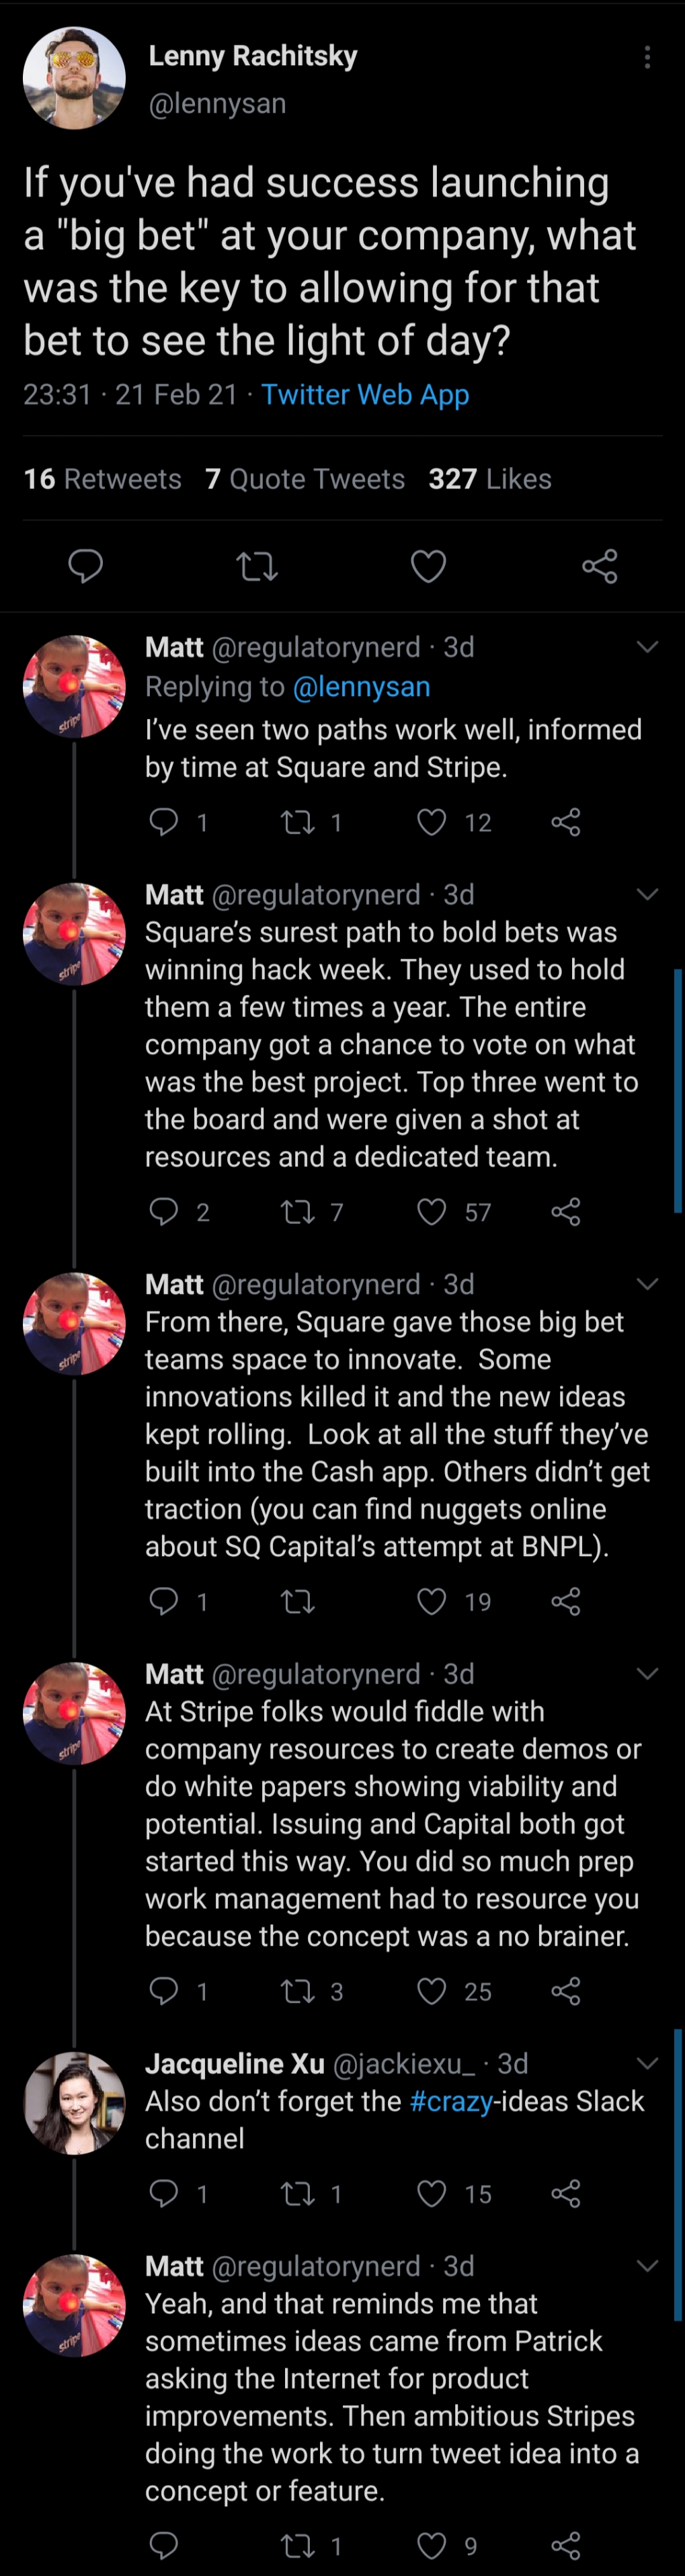This screenshot has height=2576, width=685.
Task: Like the main tweet by Lenny Rachitsky
Action: (428, 567)
